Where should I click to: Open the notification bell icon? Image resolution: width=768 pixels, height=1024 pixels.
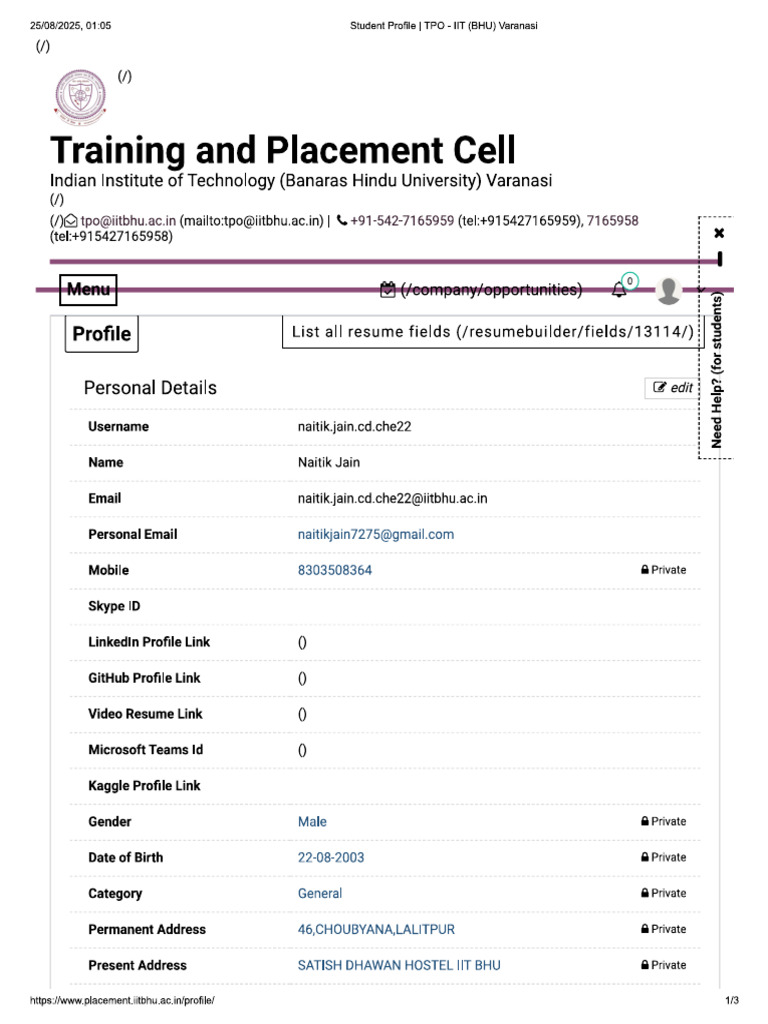[x=619, y=289]
